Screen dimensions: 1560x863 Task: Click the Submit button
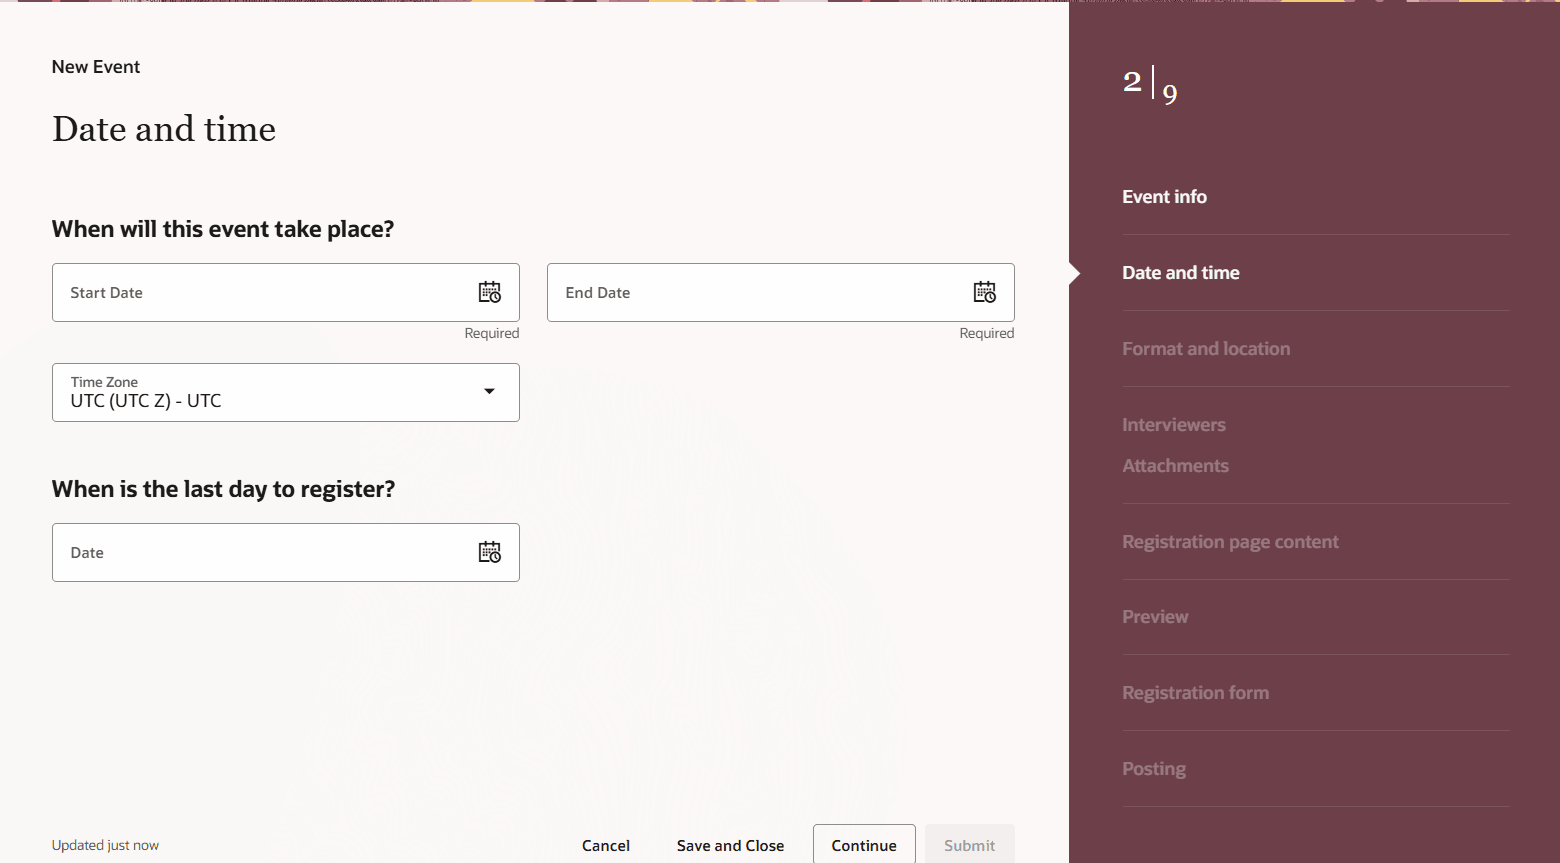pos(969,845)
